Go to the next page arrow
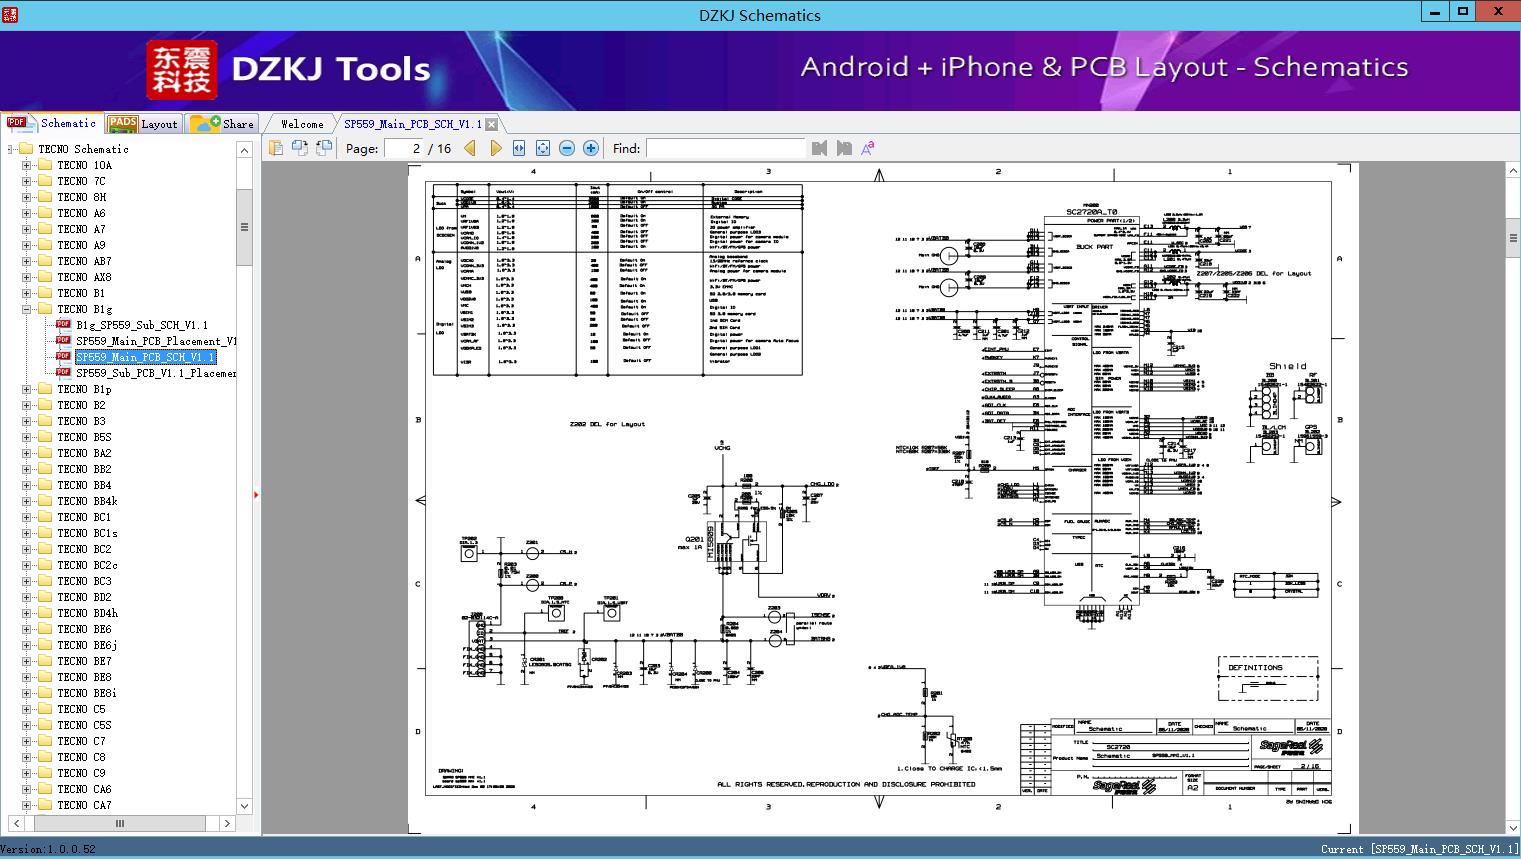This screenshot has height=859, width=1521. [x=495, y=148]
